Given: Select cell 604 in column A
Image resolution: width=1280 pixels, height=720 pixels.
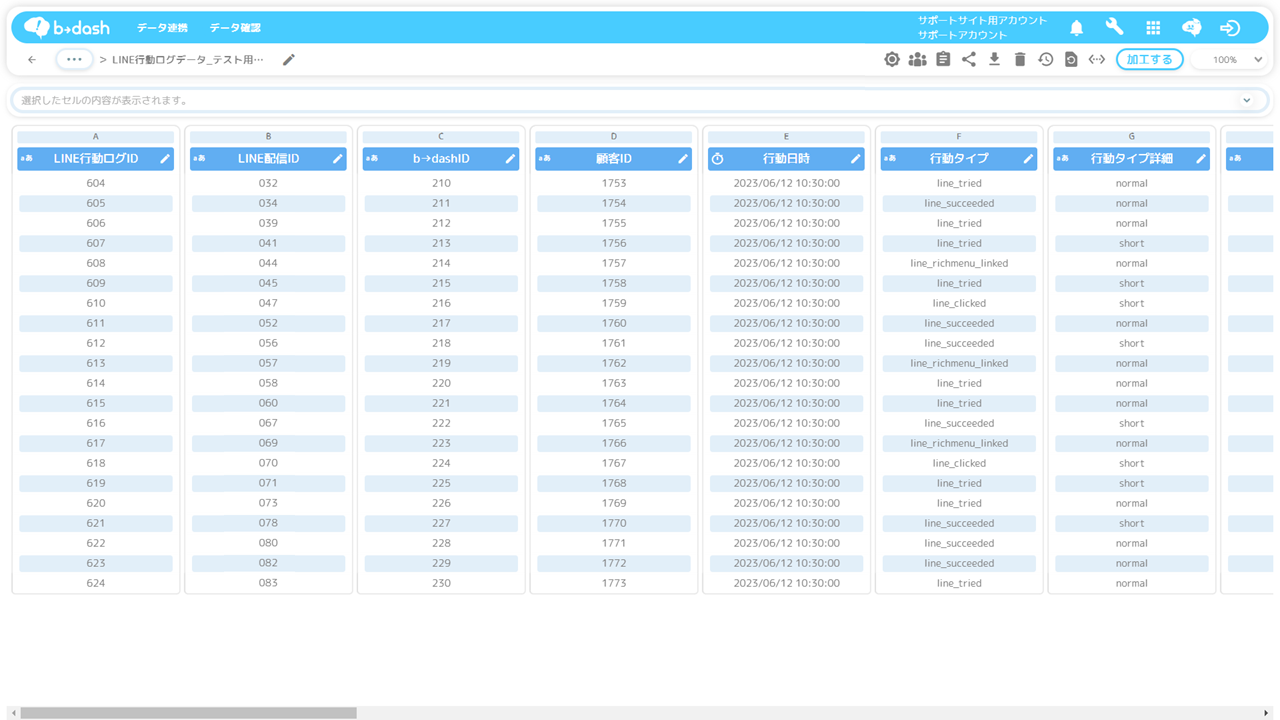Looking at the screenshot, I should 96,183.
